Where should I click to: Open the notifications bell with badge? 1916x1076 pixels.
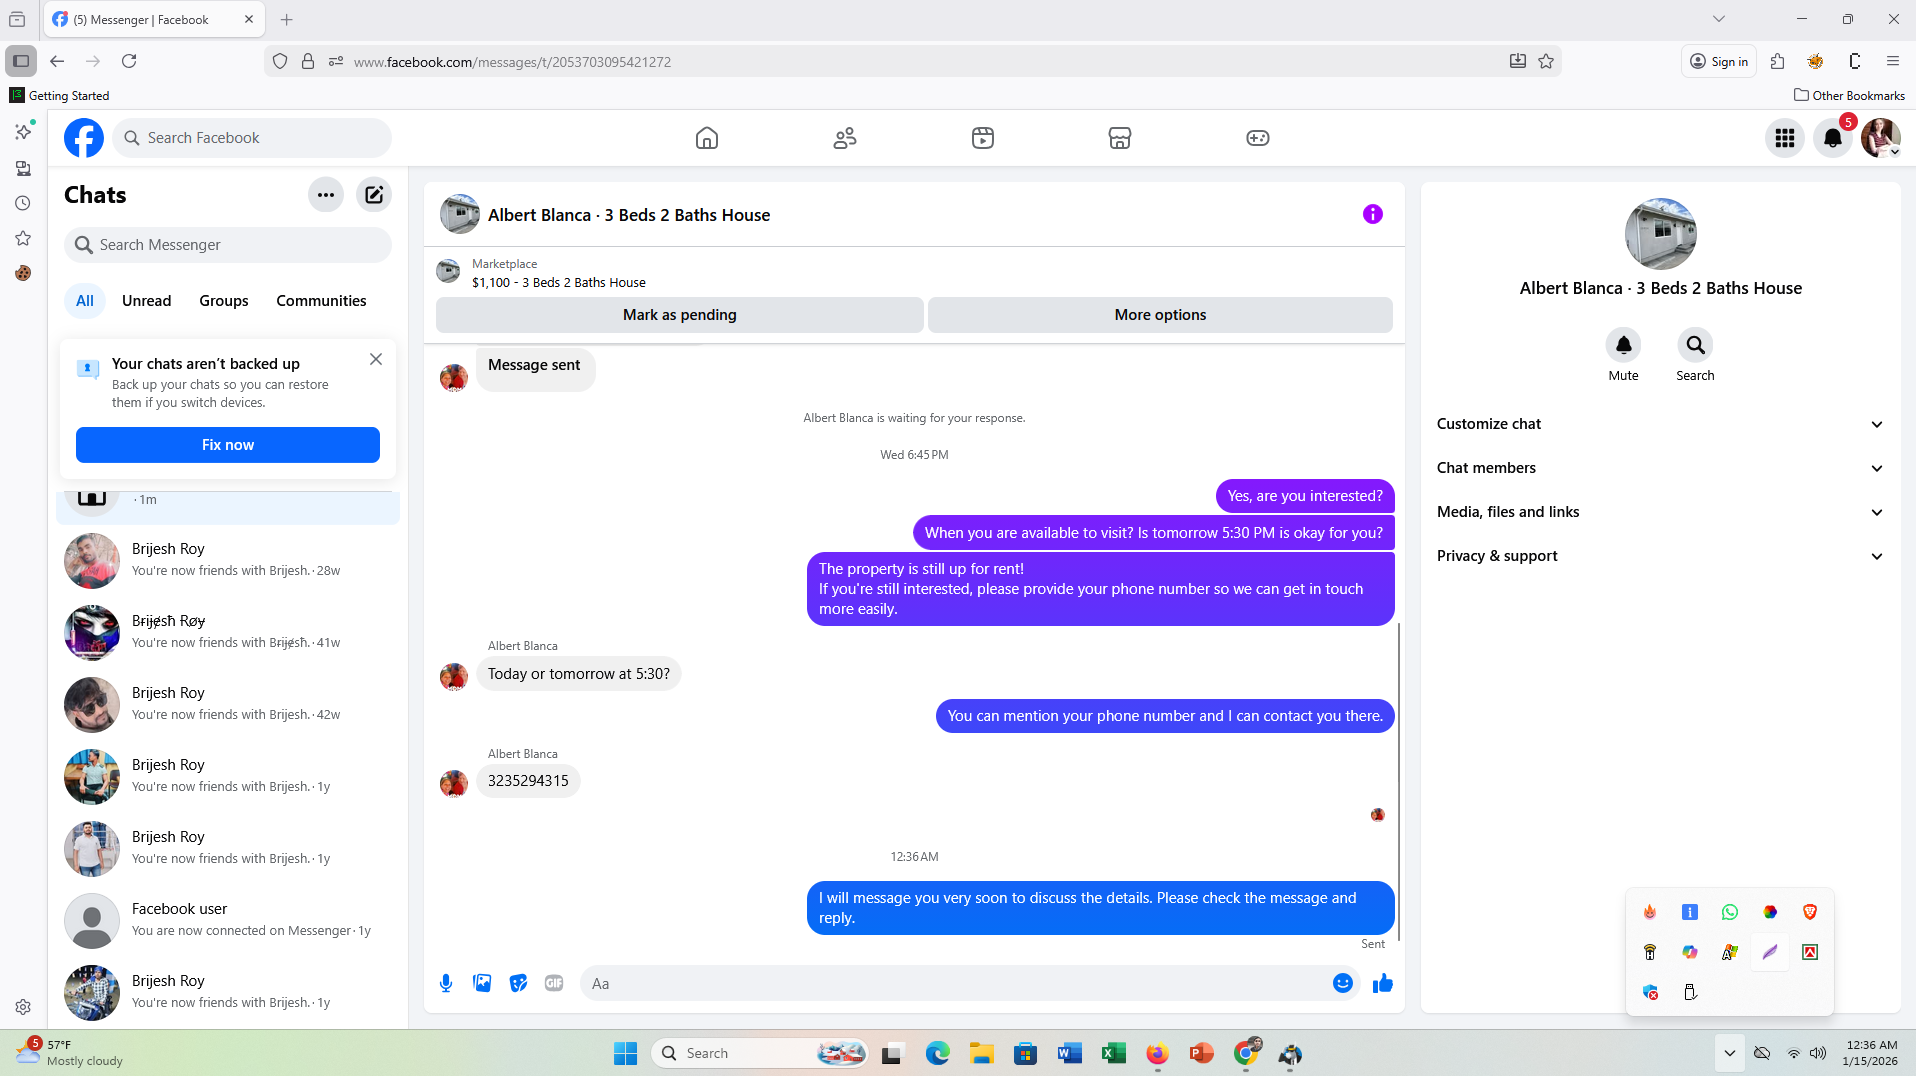tap(1833, 138)
